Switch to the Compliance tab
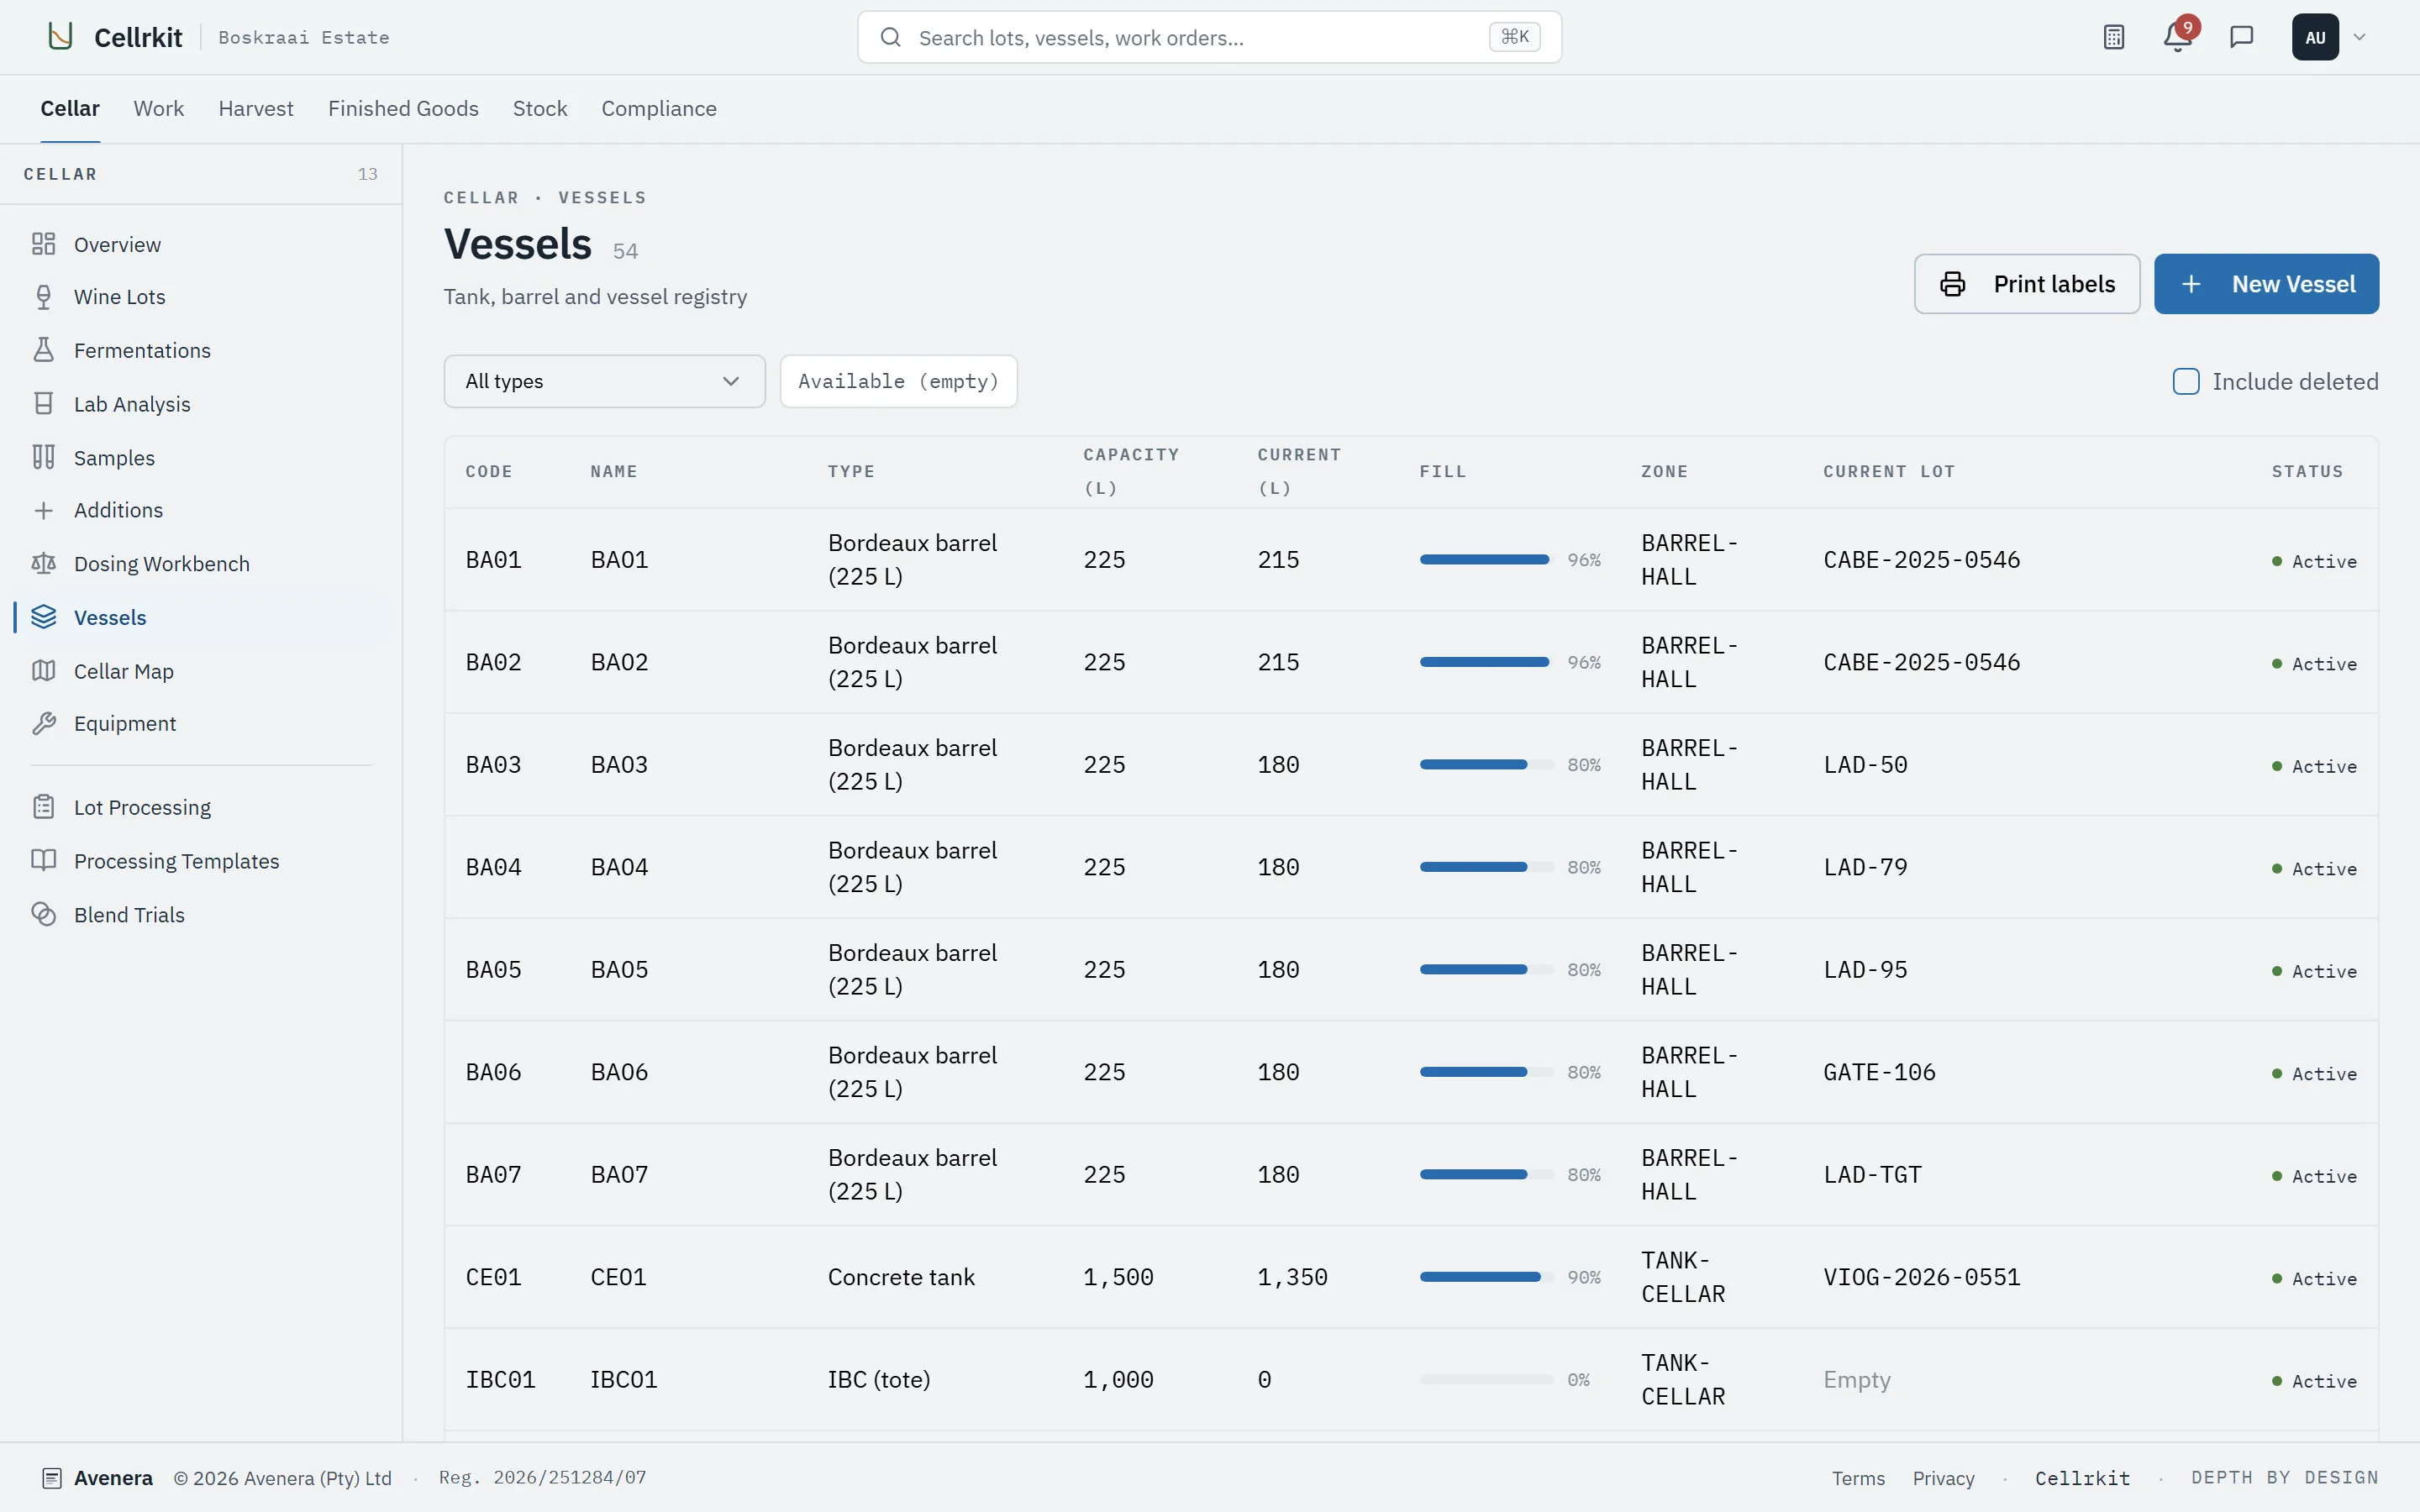 (x=659, y=108)
